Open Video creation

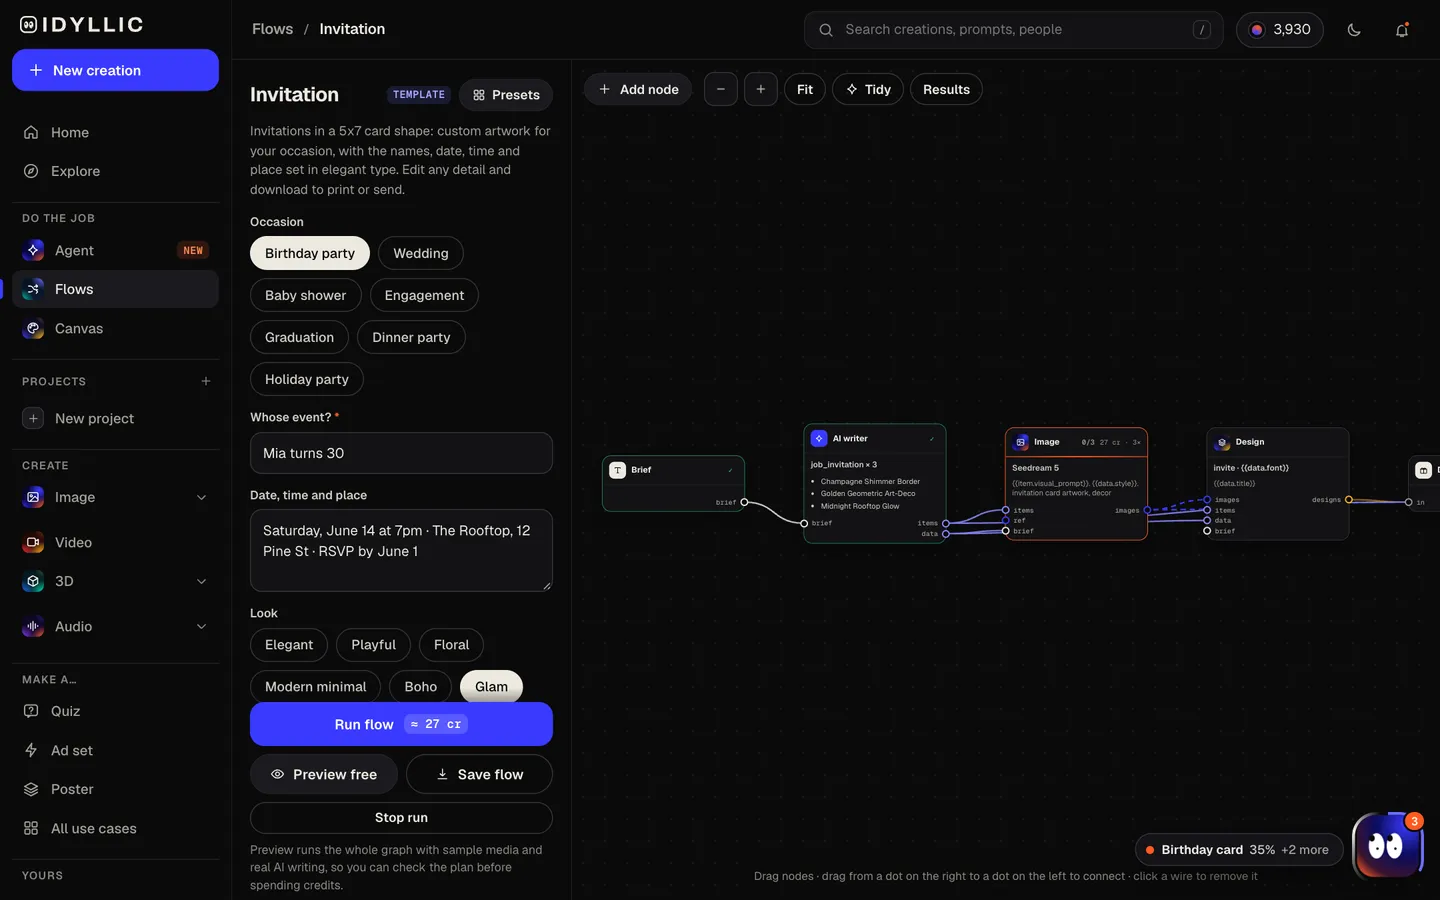(x=115, y=542)
